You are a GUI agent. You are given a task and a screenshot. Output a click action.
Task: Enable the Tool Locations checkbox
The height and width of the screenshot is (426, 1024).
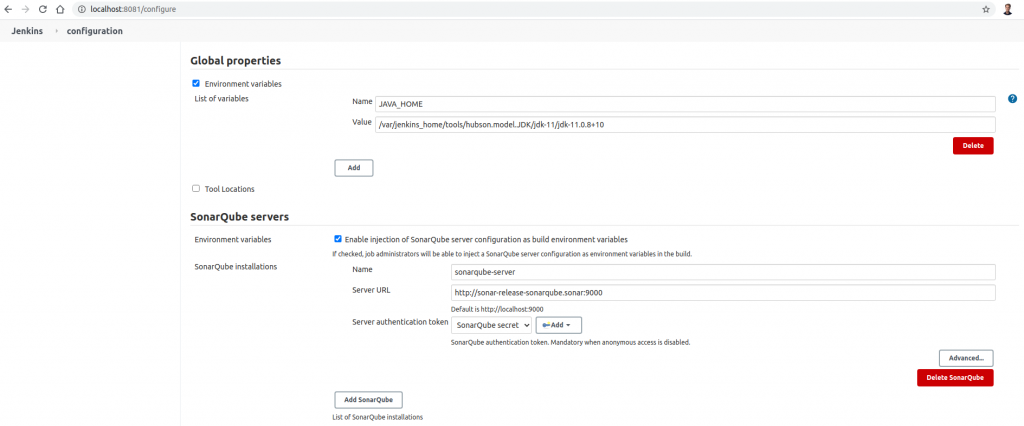pyautogui.click(x=196, y=188)
